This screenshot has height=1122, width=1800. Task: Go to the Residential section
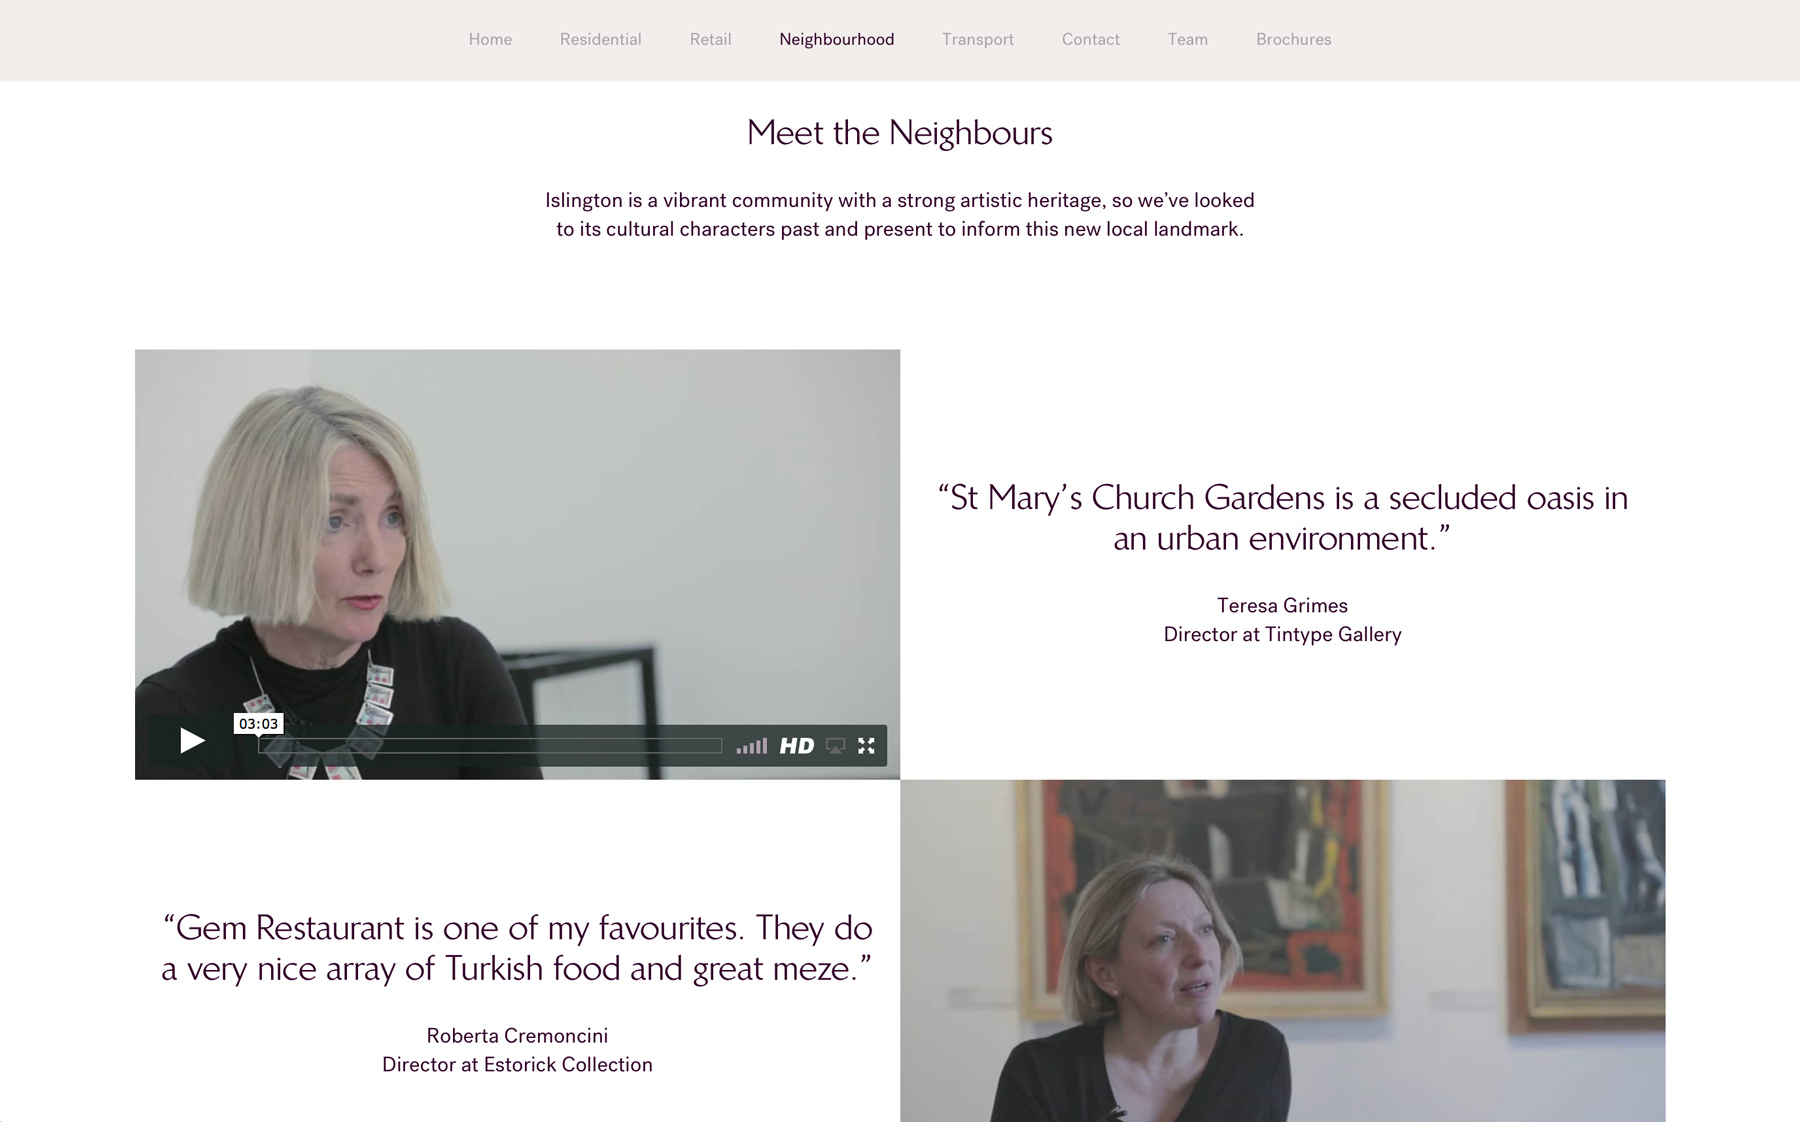coord(601,39)
